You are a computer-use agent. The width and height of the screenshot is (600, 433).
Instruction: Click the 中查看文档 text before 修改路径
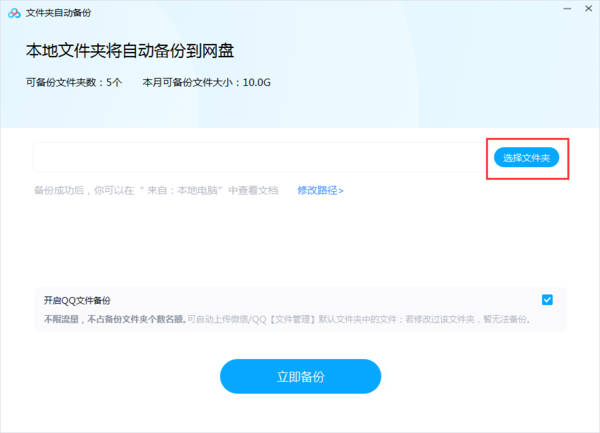tap(254, 190)
